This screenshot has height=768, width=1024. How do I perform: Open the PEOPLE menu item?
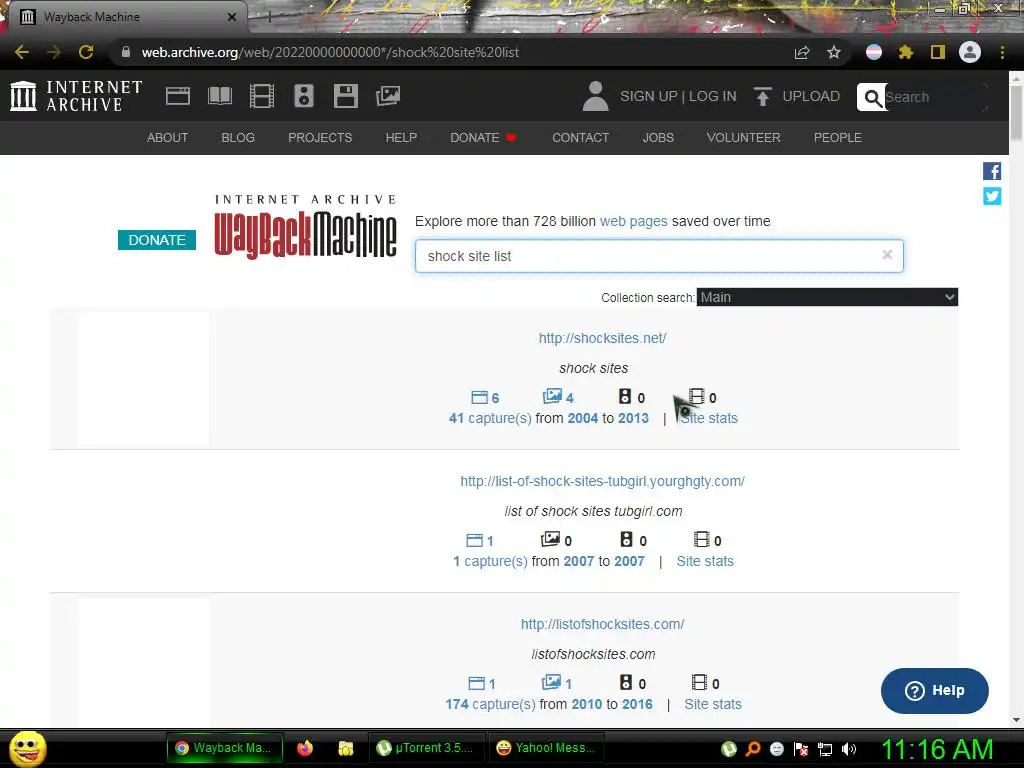838,138
